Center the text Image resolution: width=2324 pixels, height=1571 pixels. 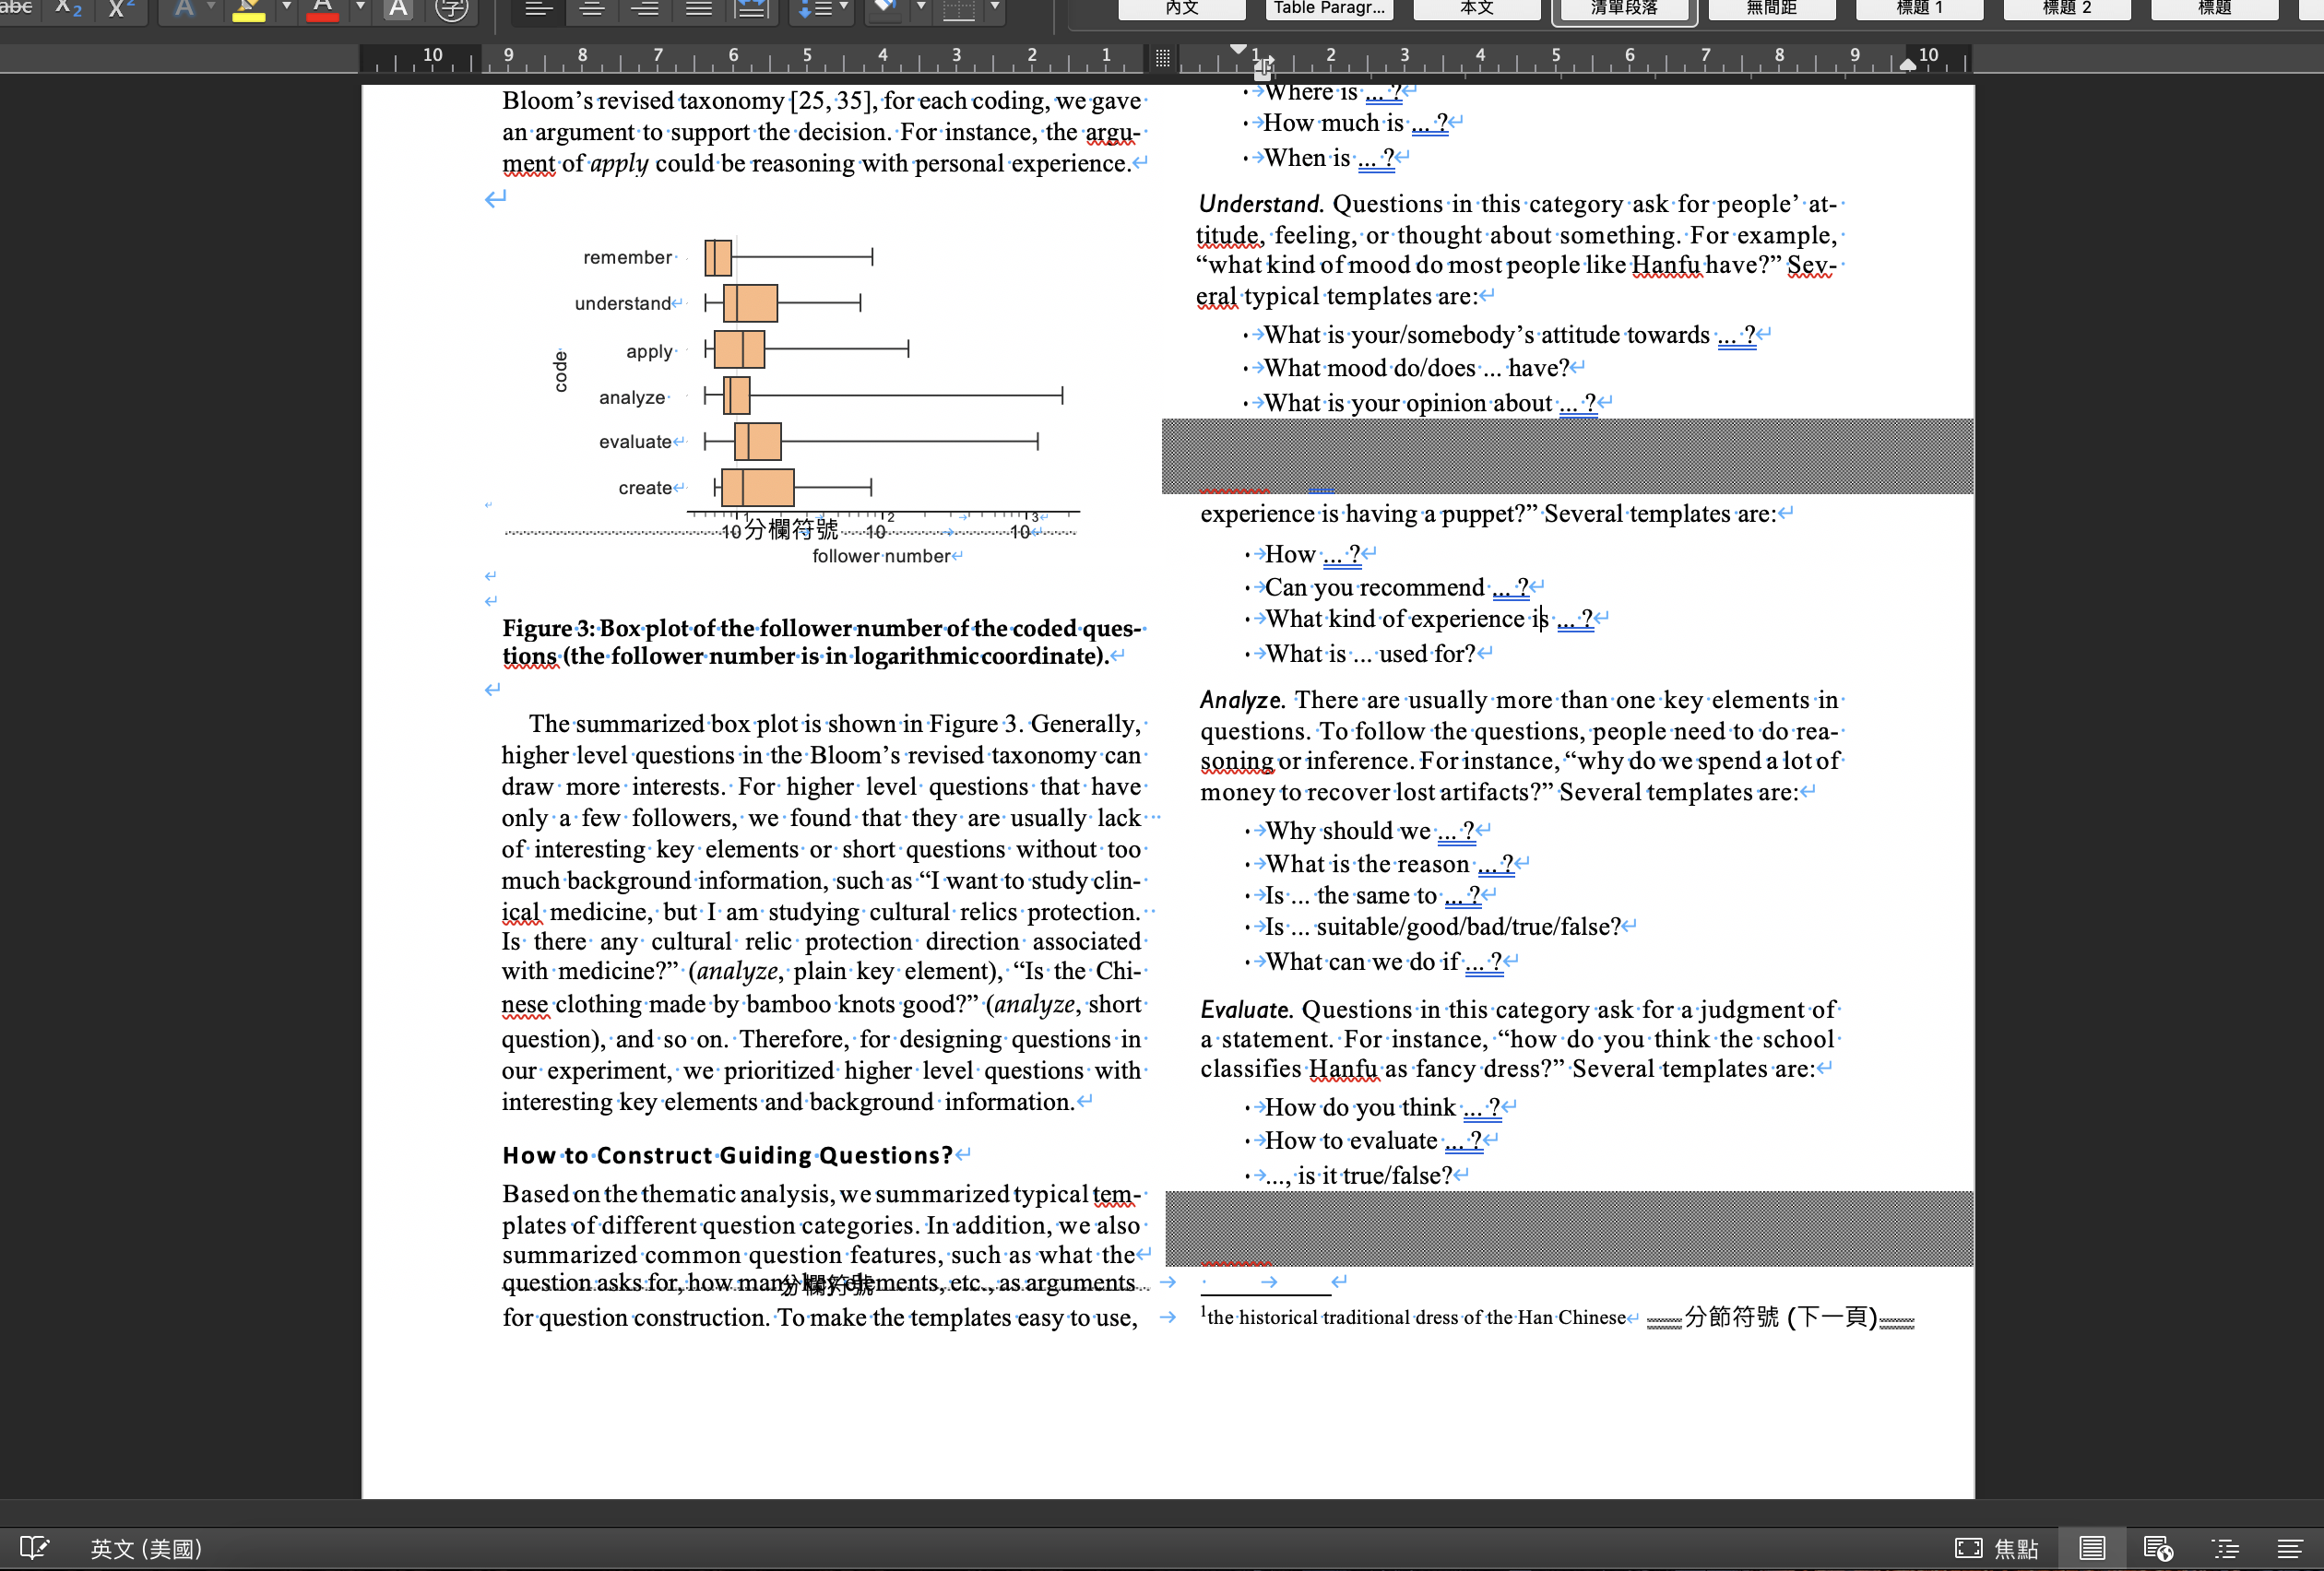point(591,8)
